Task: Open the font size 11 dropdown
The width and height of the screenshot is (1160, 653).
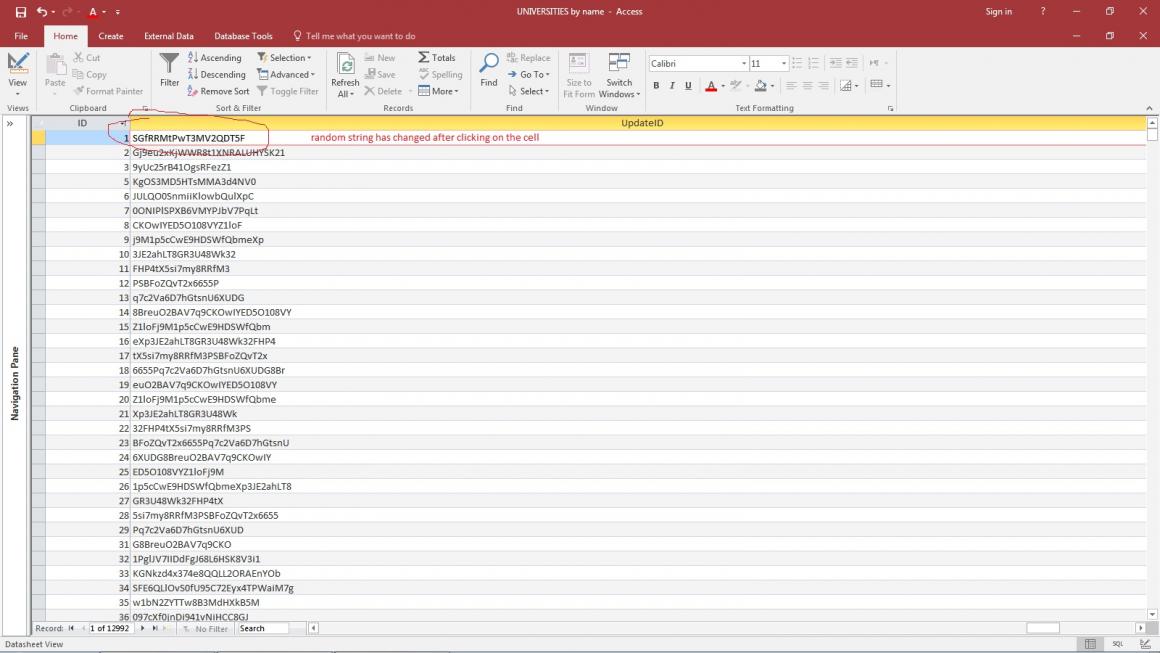Action: point(784,64)
